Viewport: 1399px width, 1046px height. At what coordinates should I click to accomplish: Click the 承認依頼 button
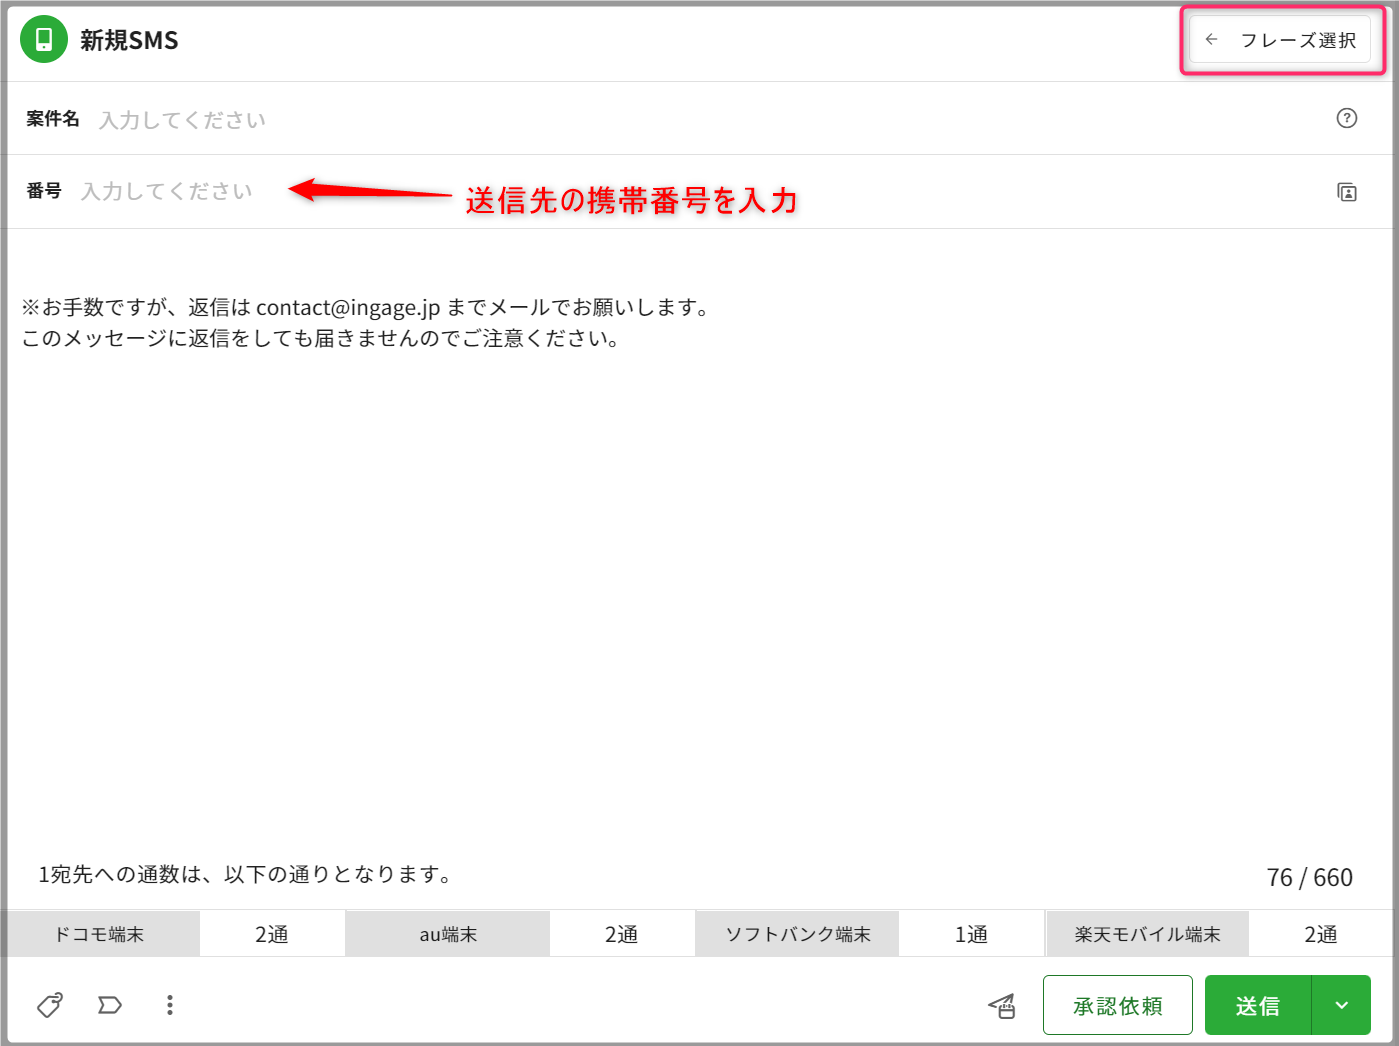pos(1117,1005)
